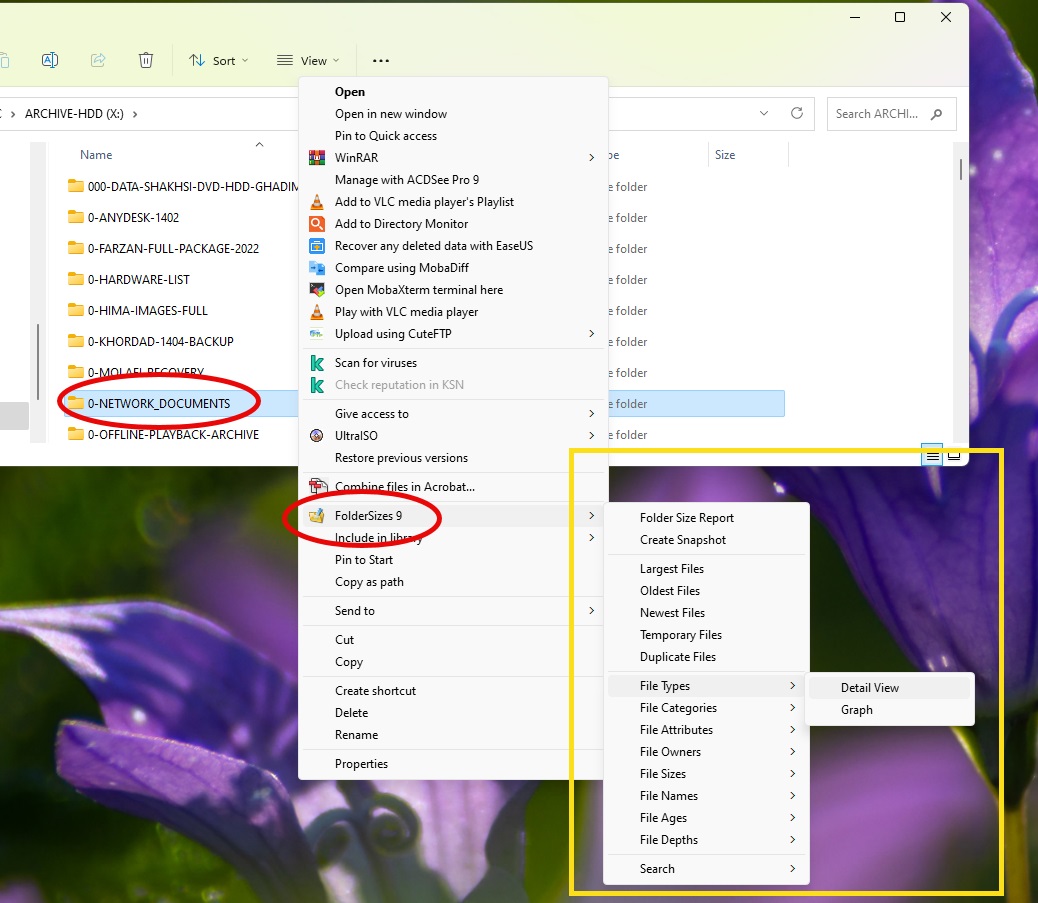Click the EaseUS recovery icon
Screen dimensions: 1038x903
click(317, 246)
